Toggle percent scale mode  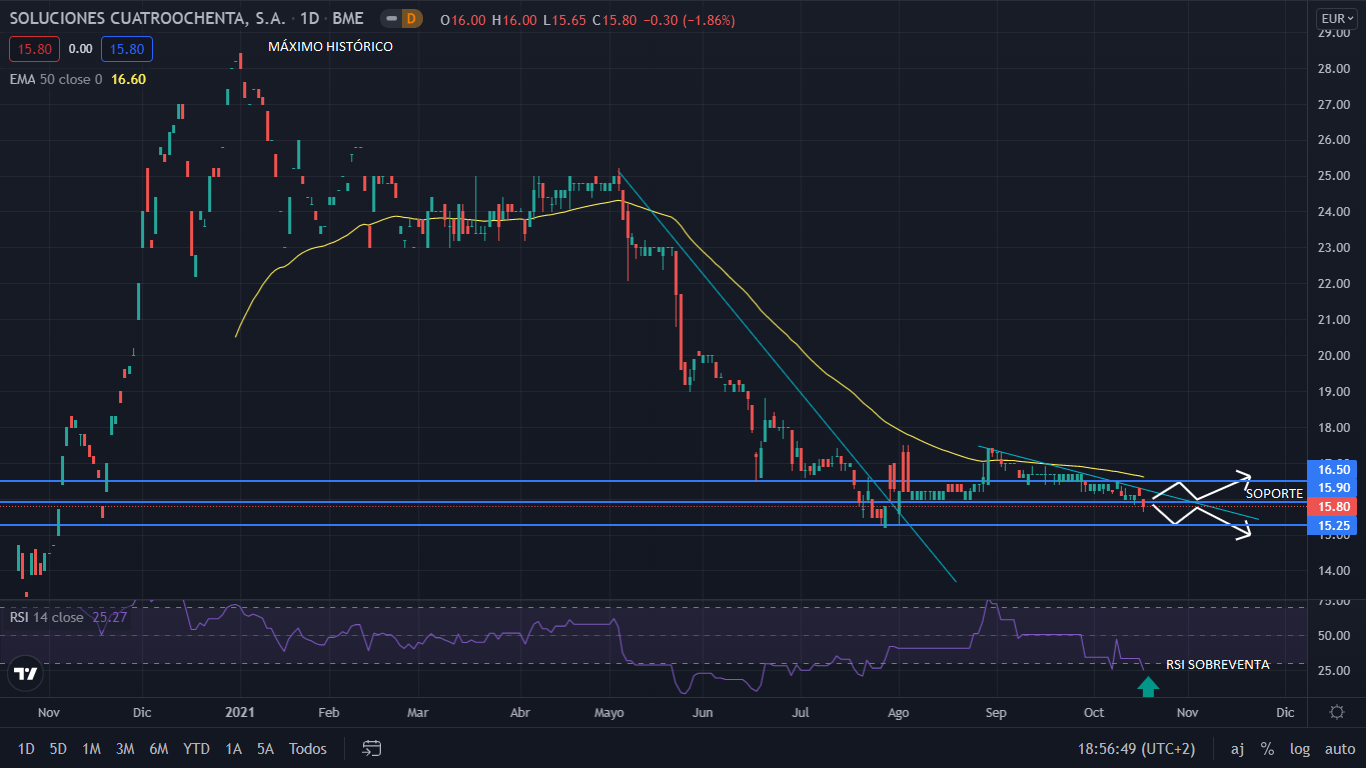pyautogui.click(x=1267, y=748)
